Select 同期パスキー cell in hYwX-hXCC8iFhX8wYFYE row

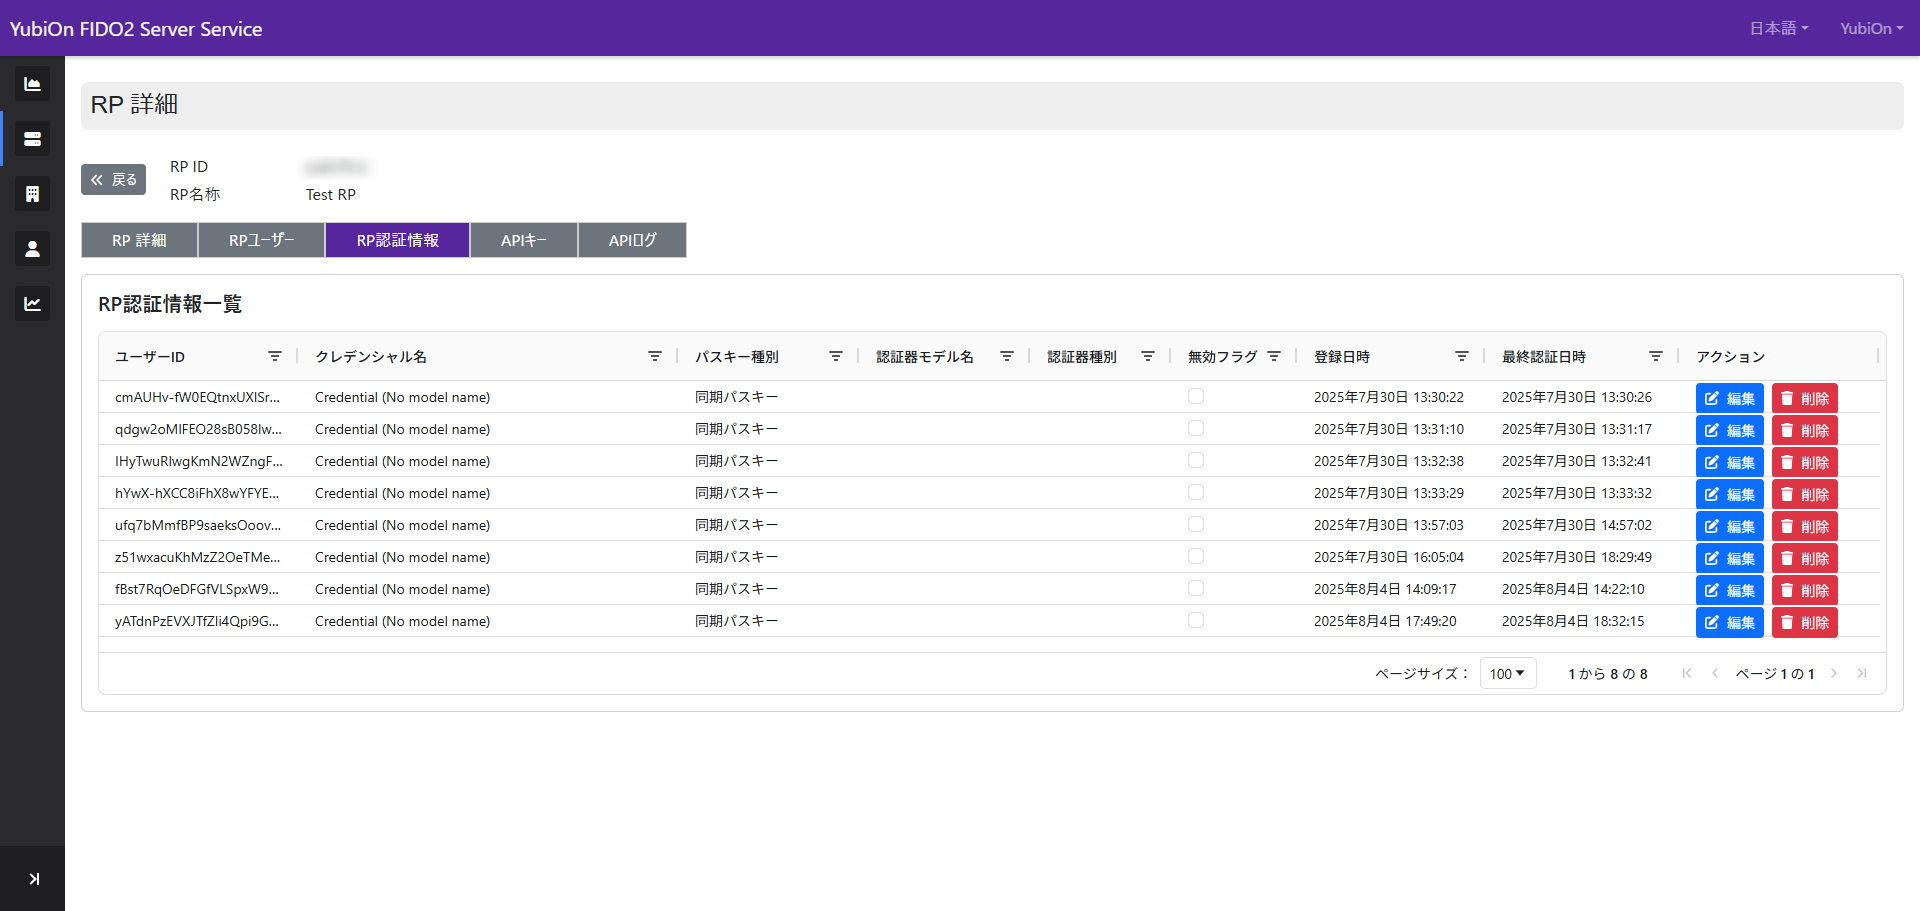[737, 493]
